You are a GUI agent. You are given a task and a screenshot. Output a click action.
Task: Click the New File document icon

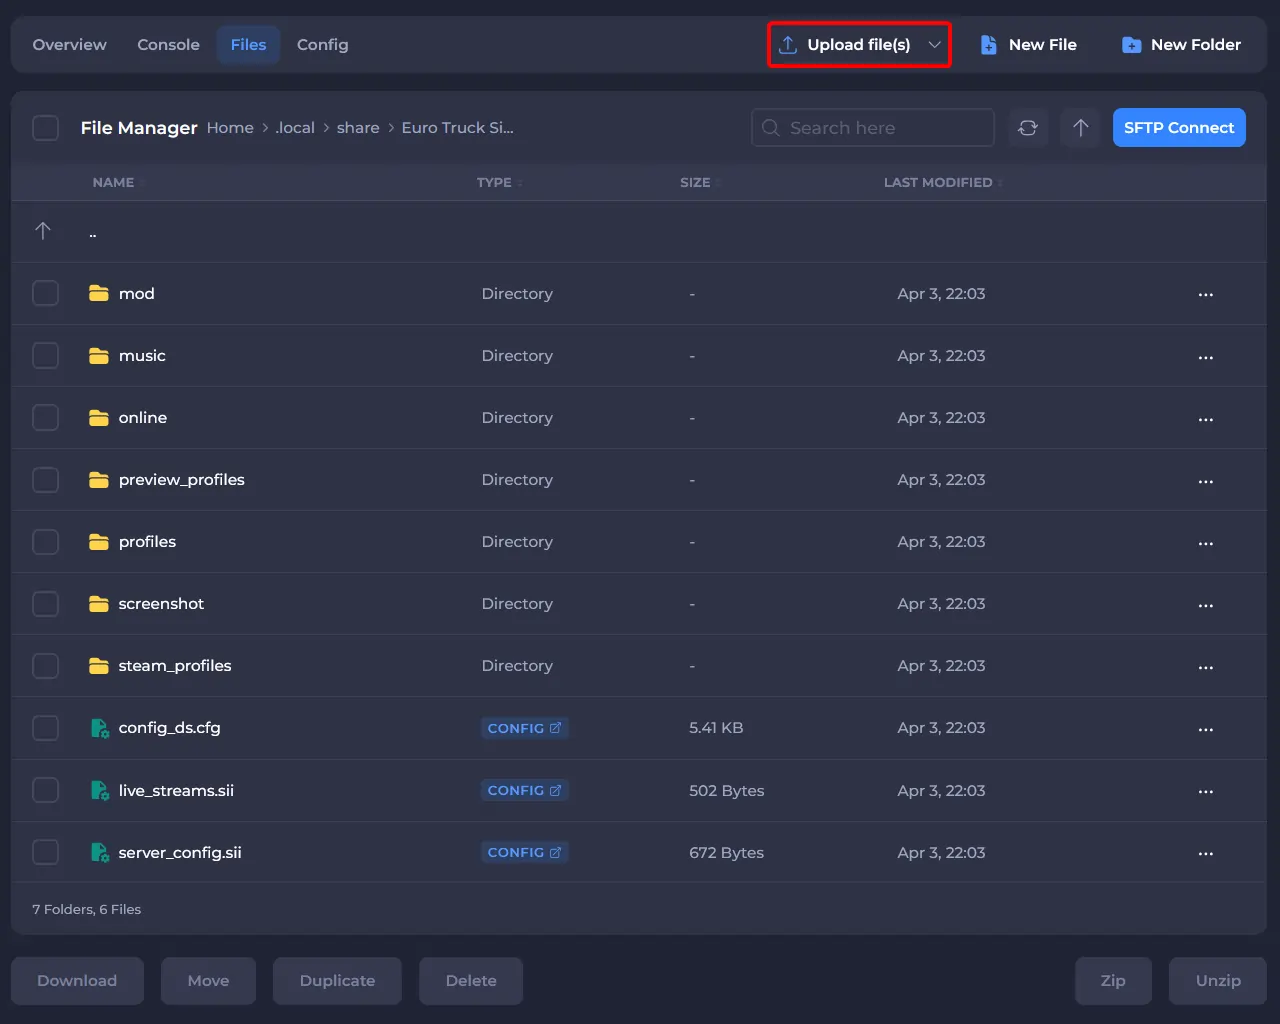(988, 45)
